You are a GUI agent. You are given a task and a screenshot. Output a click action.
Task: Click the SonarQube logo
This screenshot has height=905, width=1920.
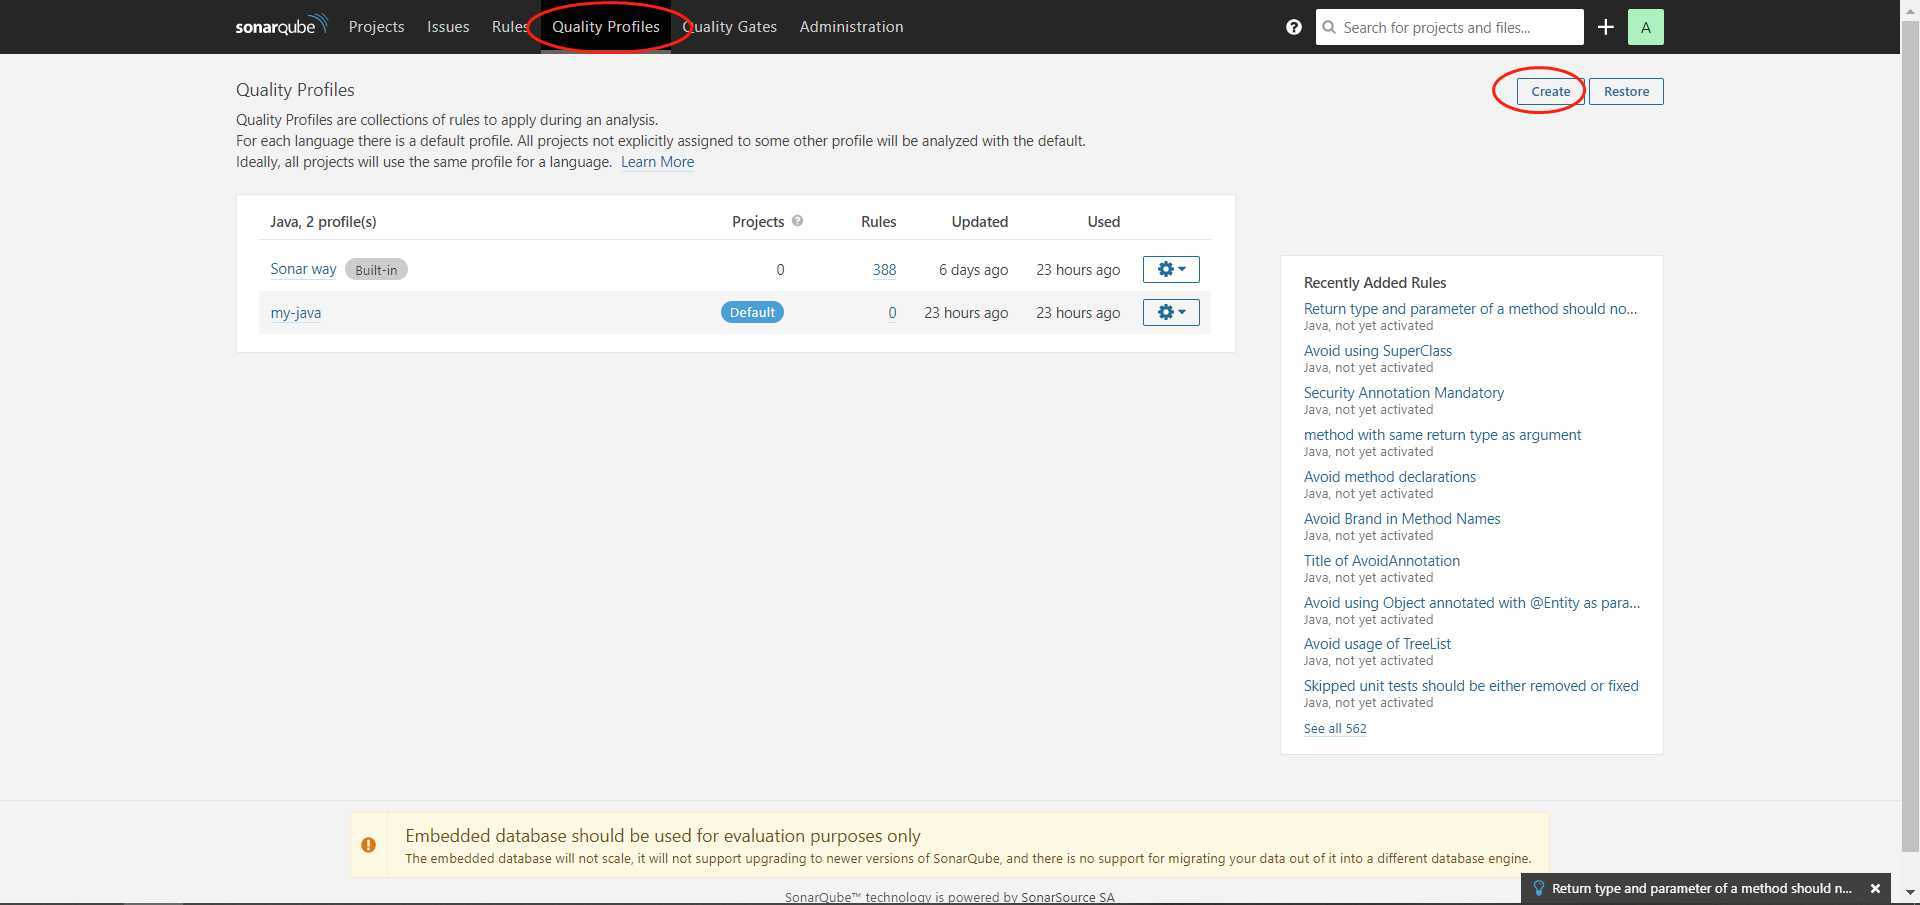coord(281,25)
